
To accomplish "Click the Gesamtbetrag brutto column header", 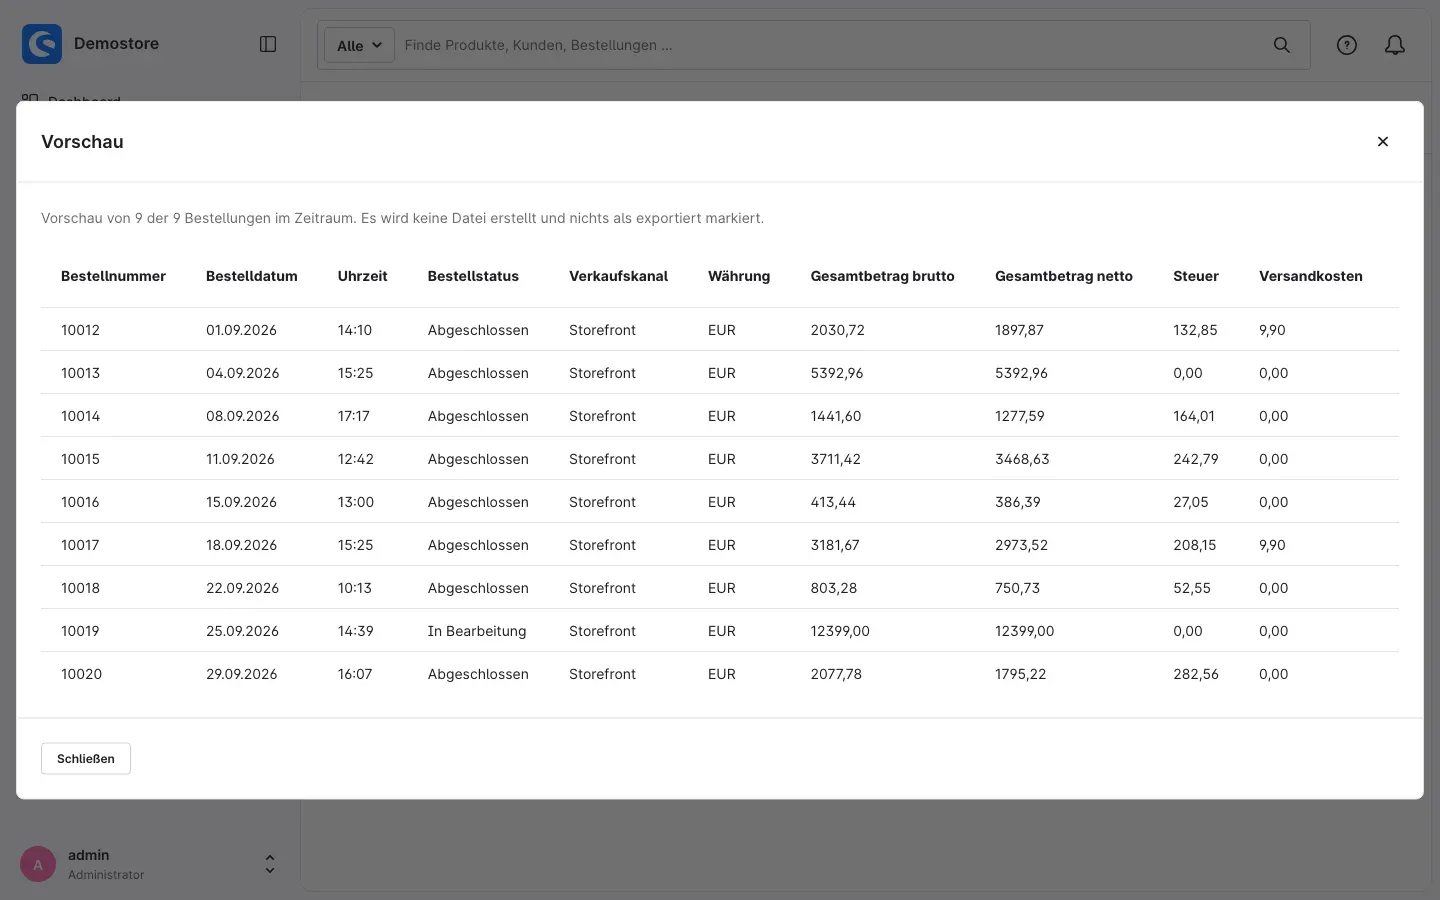I will point(882,276).
